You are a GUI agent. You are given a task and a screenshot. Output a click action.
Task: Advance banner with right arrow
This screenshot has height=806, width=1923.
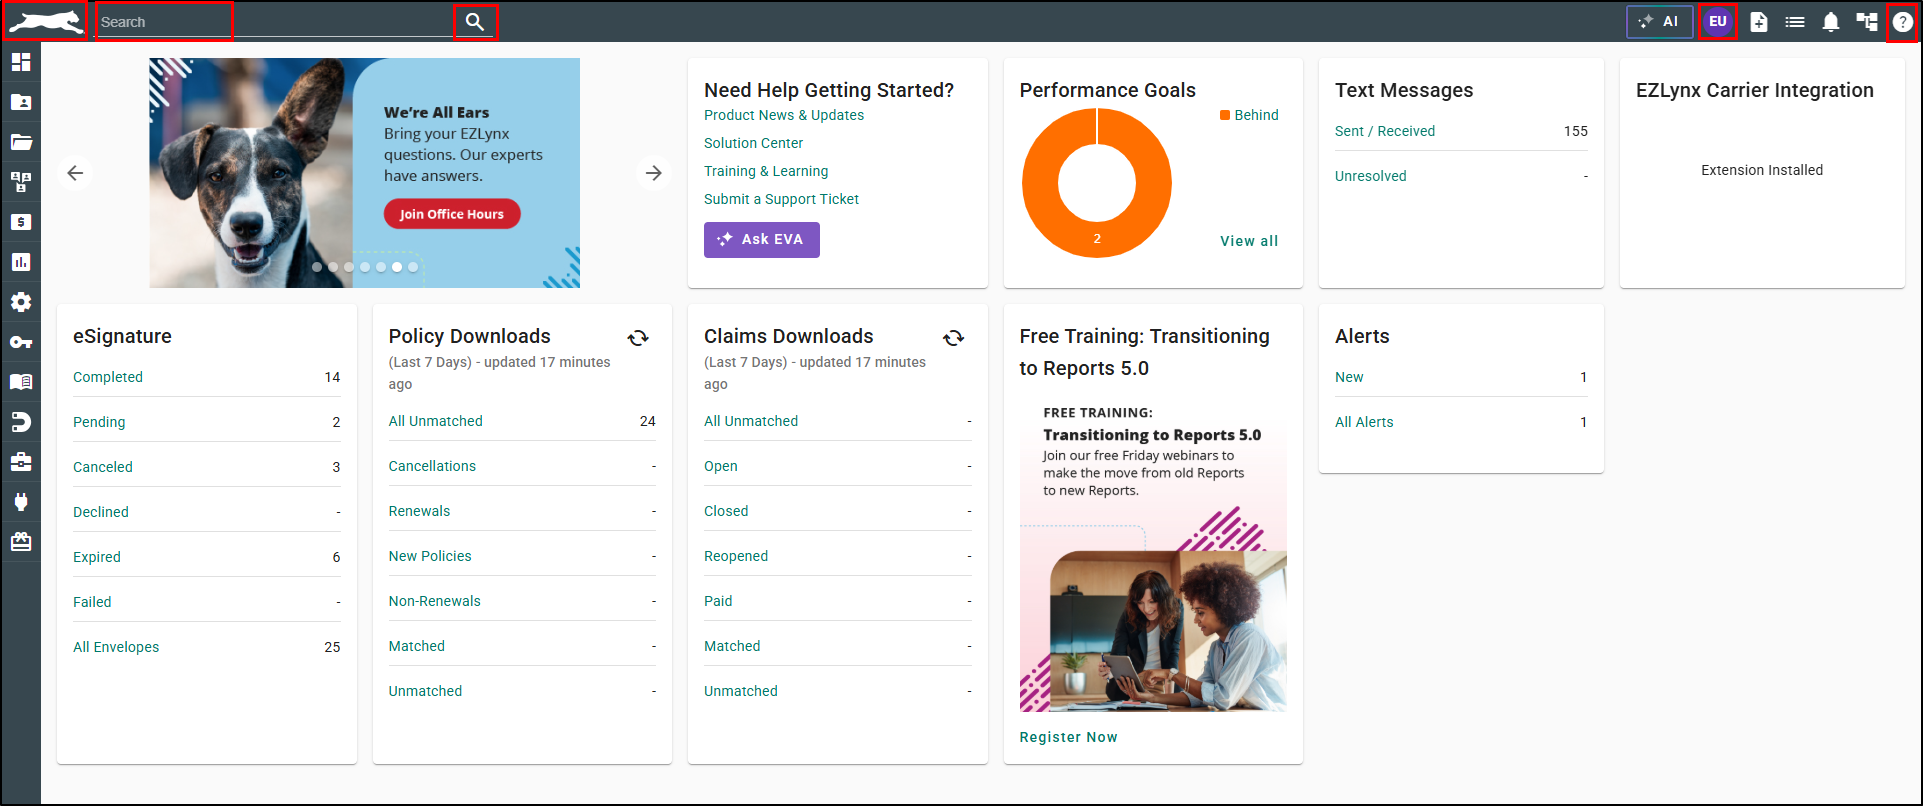click(x=653, y=173)
